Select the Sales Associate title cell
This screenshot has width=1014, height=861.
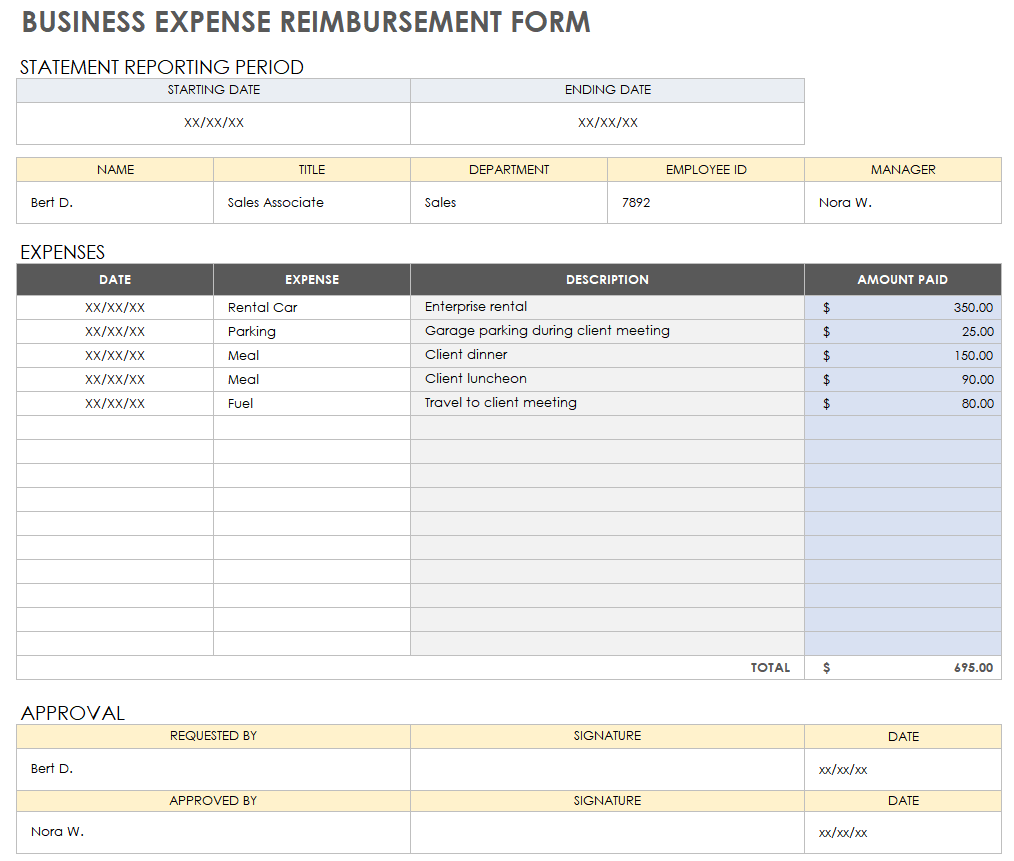pos(311,202)
